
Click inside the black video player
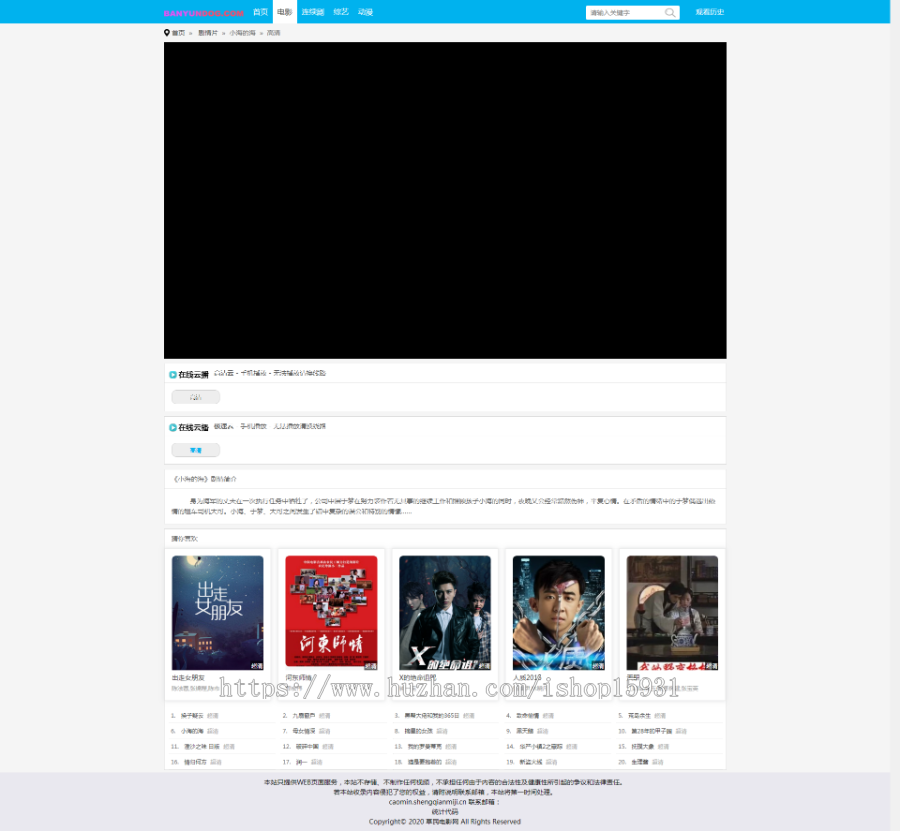445,200
